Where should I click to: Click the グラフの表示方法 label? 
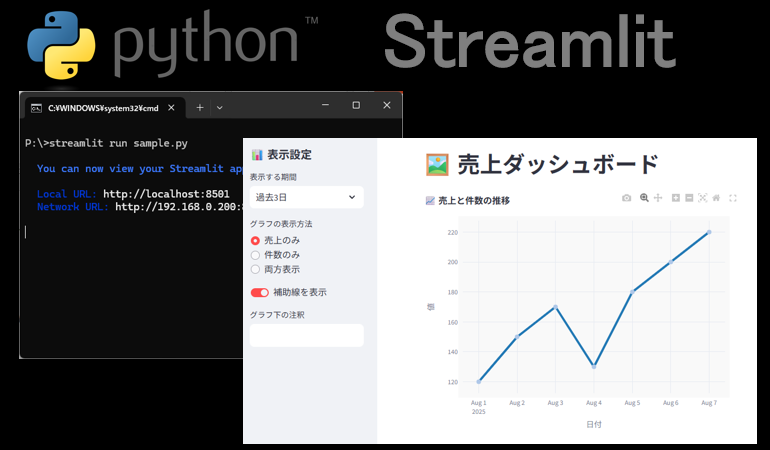click(x=281, y=224)
